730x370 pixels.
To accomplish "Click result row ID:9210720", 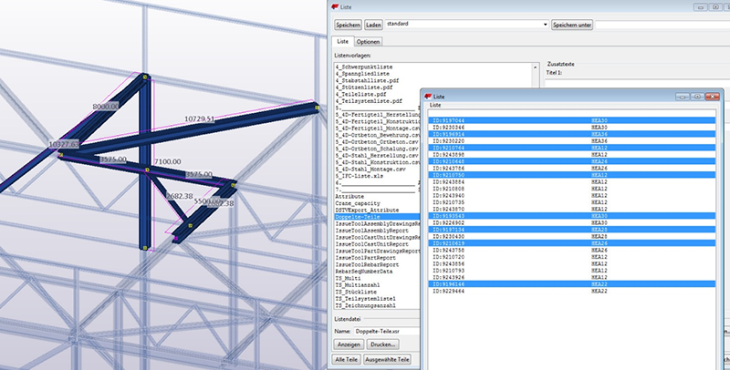I will (x=572, y=257).
